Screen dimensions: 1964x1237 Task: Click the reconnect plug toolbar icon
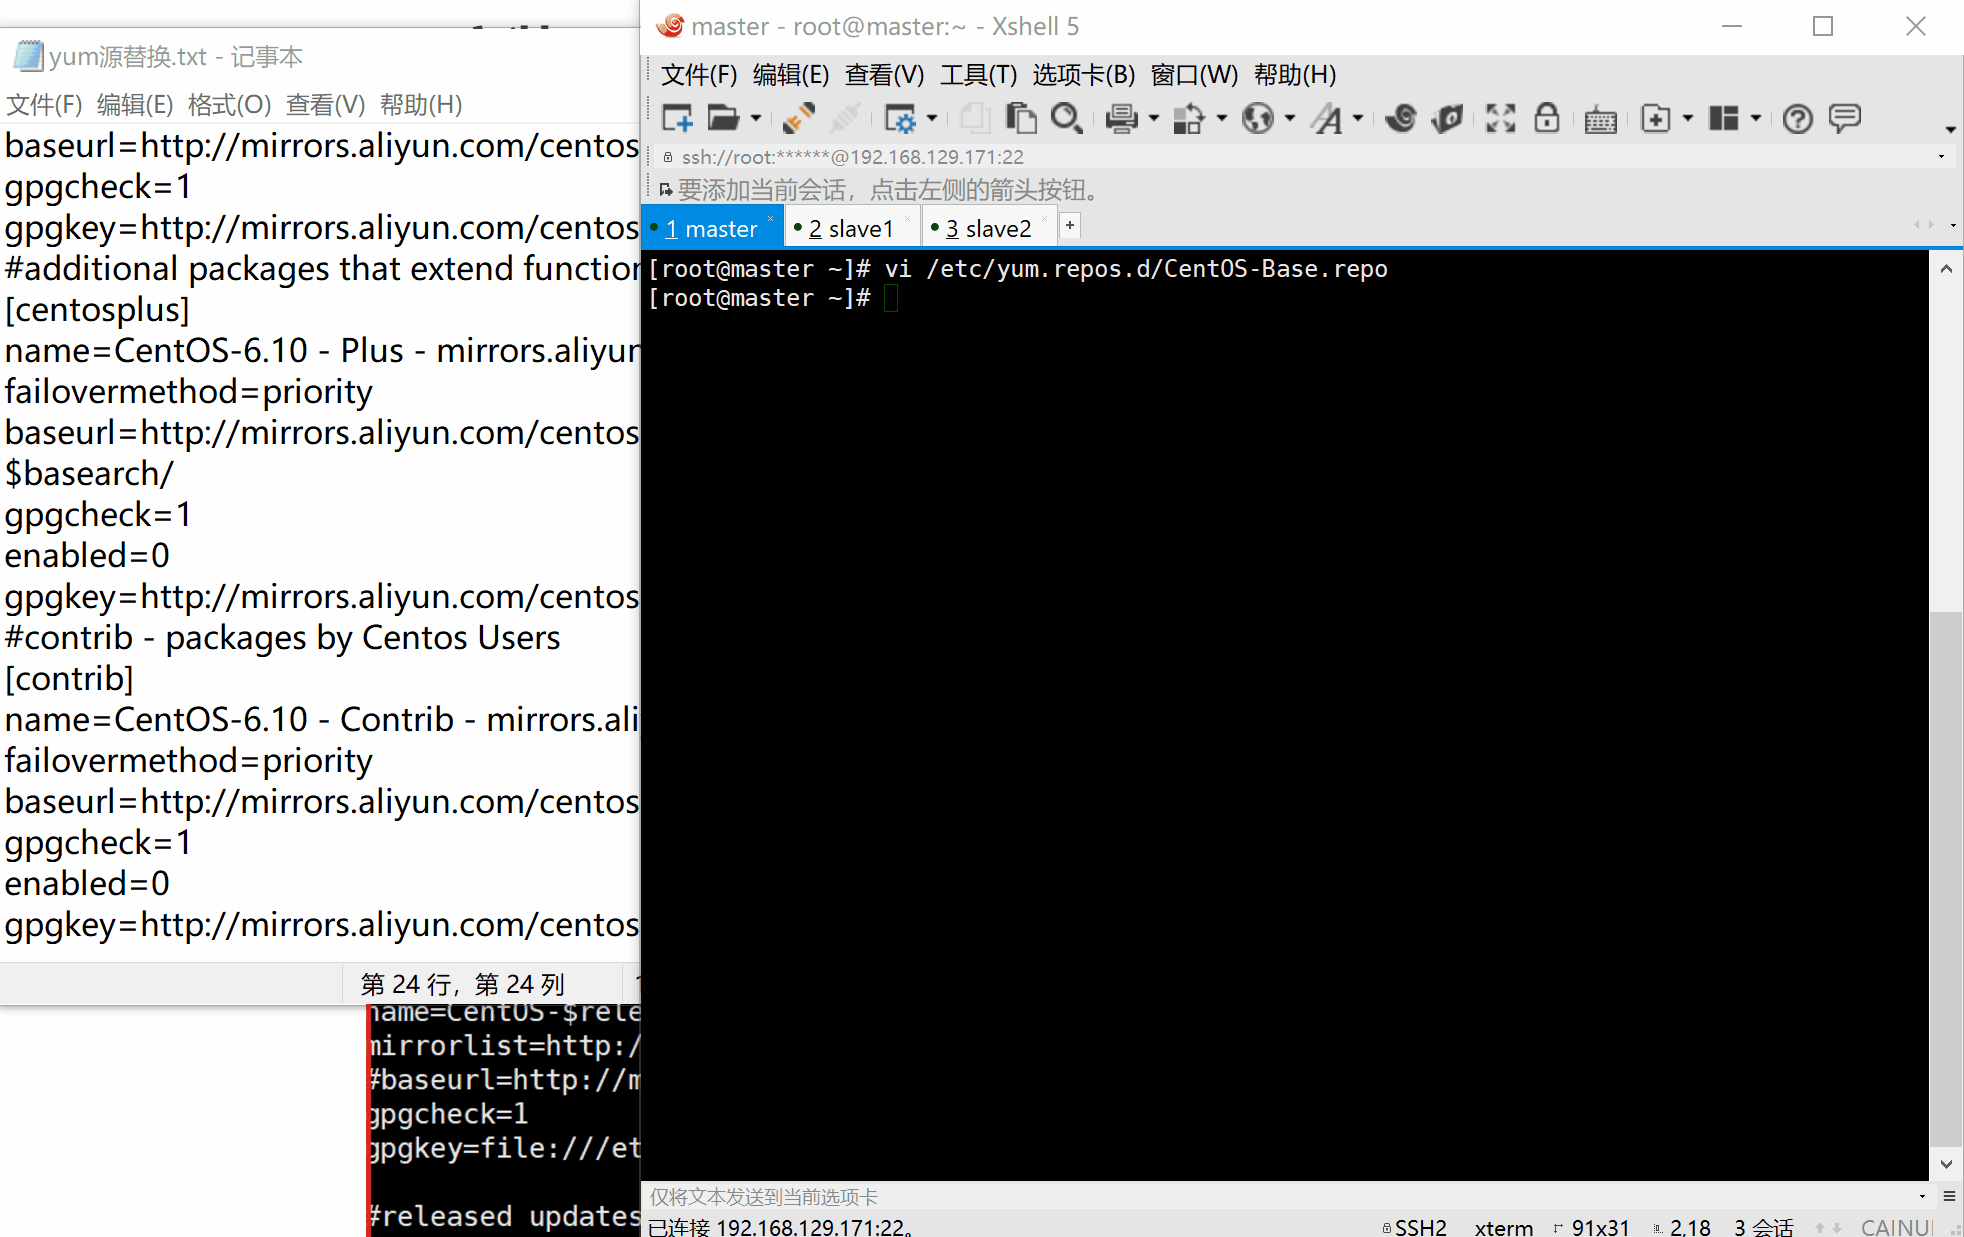click(798, 119)
